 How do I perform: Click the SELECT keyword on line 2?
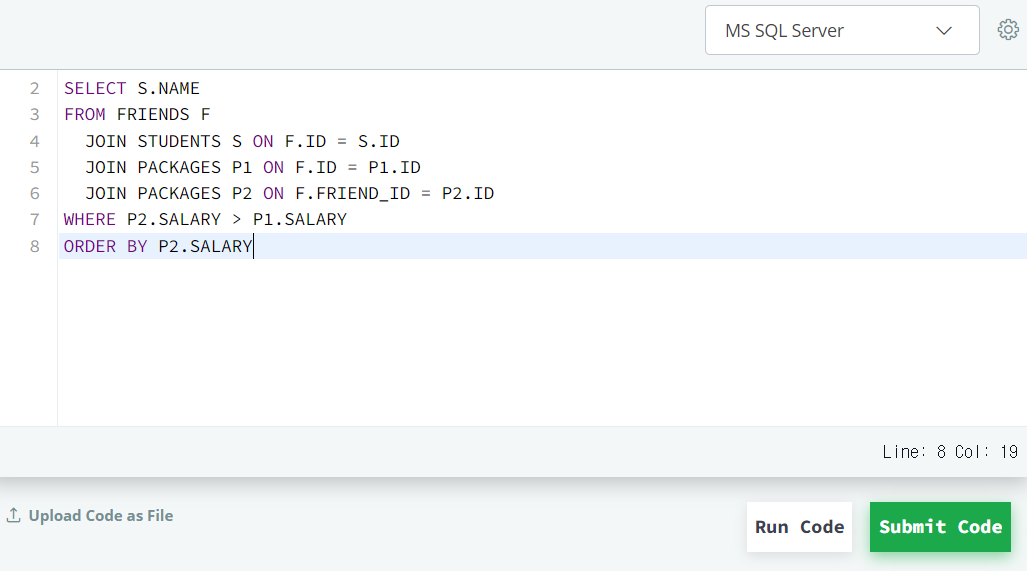(x=95, y=88)
